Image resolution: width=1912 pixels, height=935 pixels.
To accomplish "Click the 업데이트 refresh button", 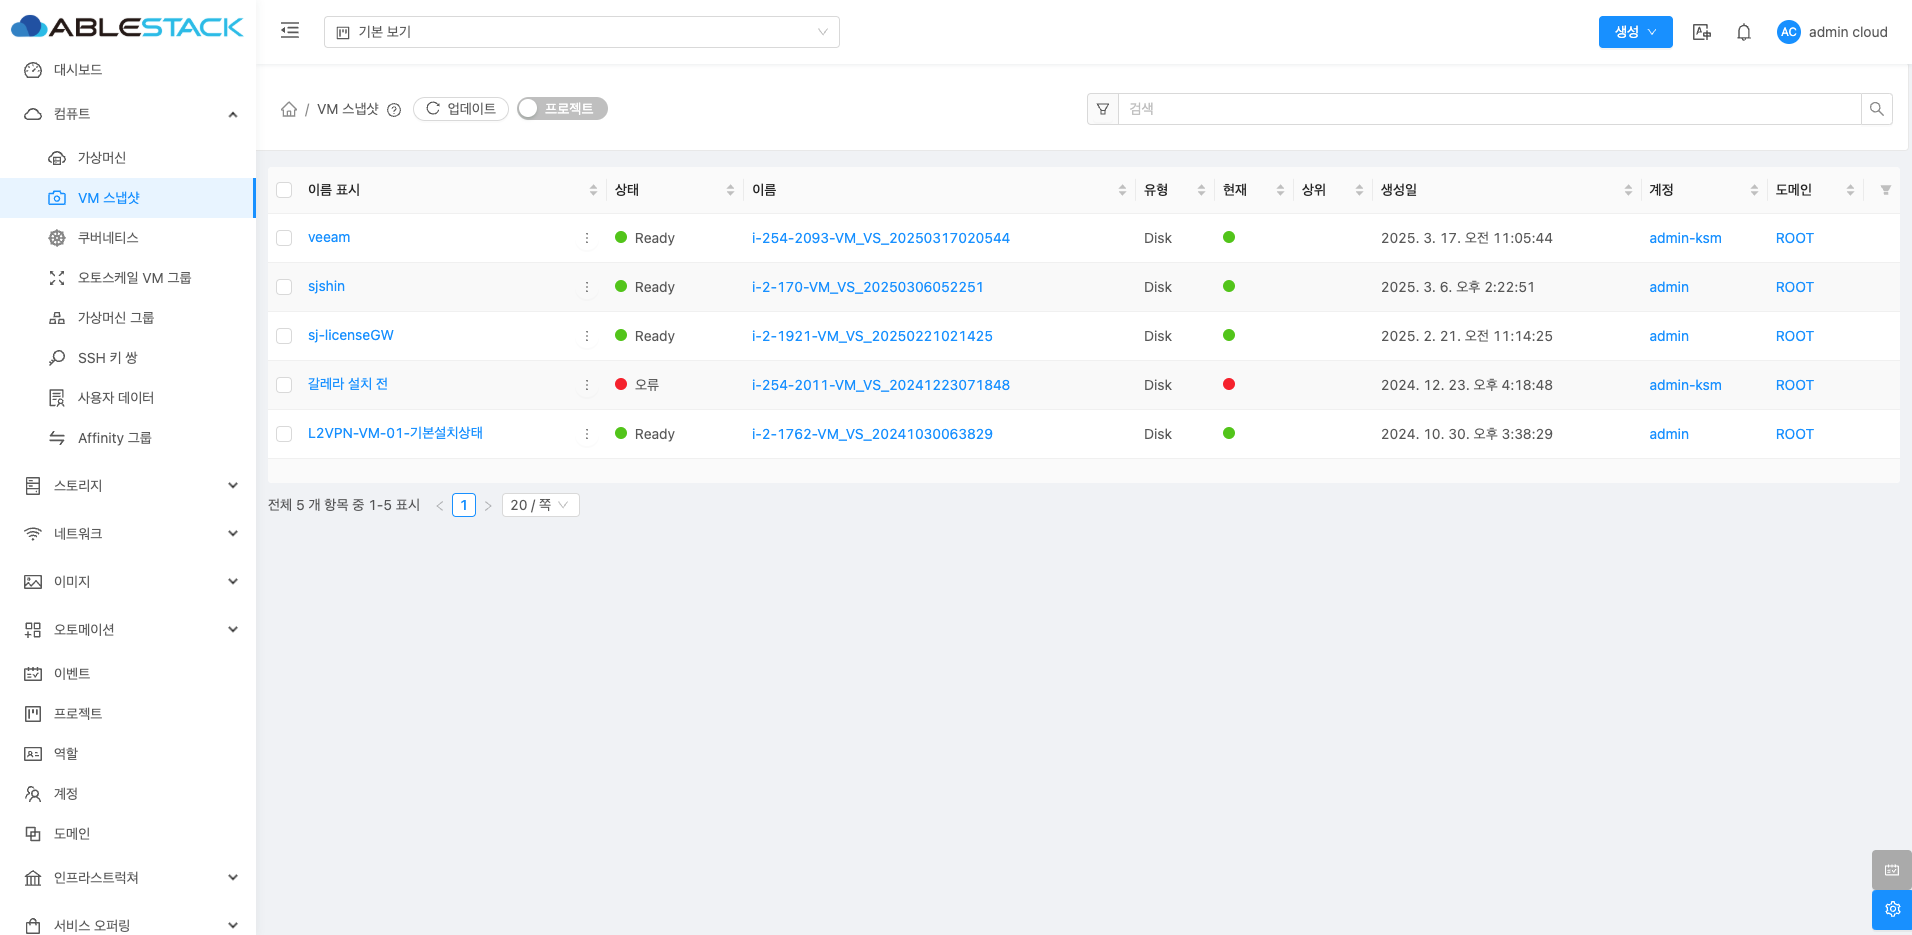I will pyautogui.click(x=461, y=109).
